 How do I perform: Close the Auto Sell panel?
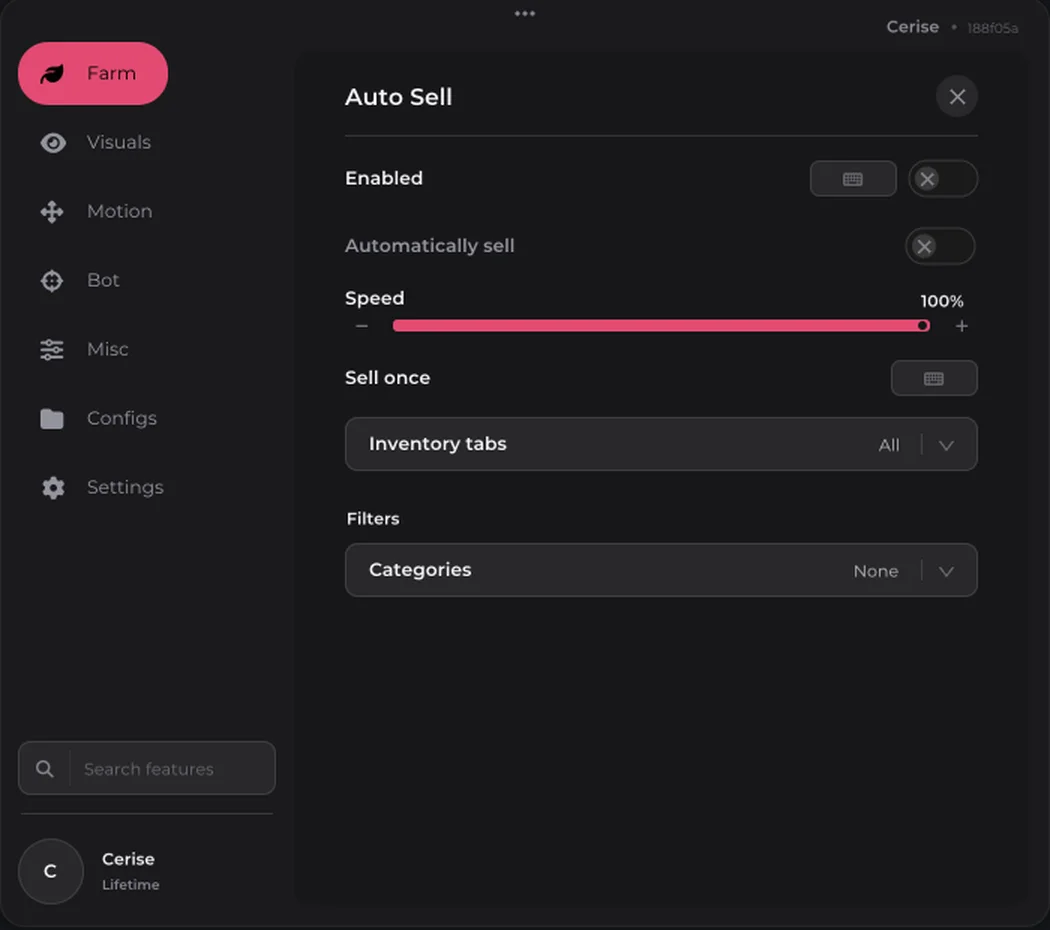tap(957, 96)
